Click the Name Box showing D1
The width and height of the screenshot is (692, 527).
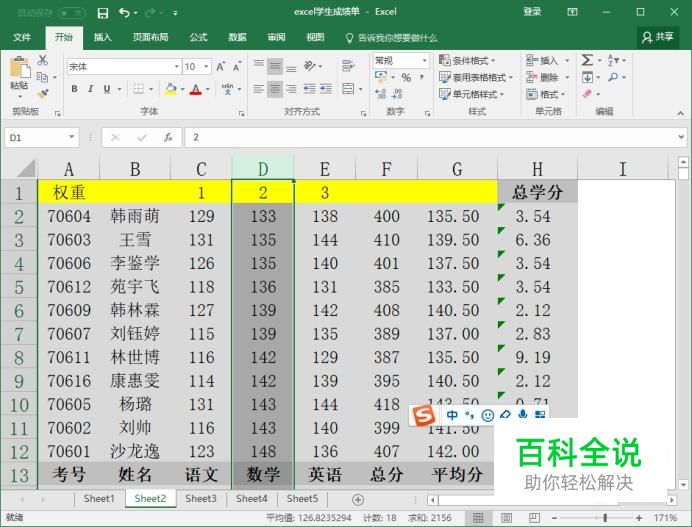(x=41, y=138)
